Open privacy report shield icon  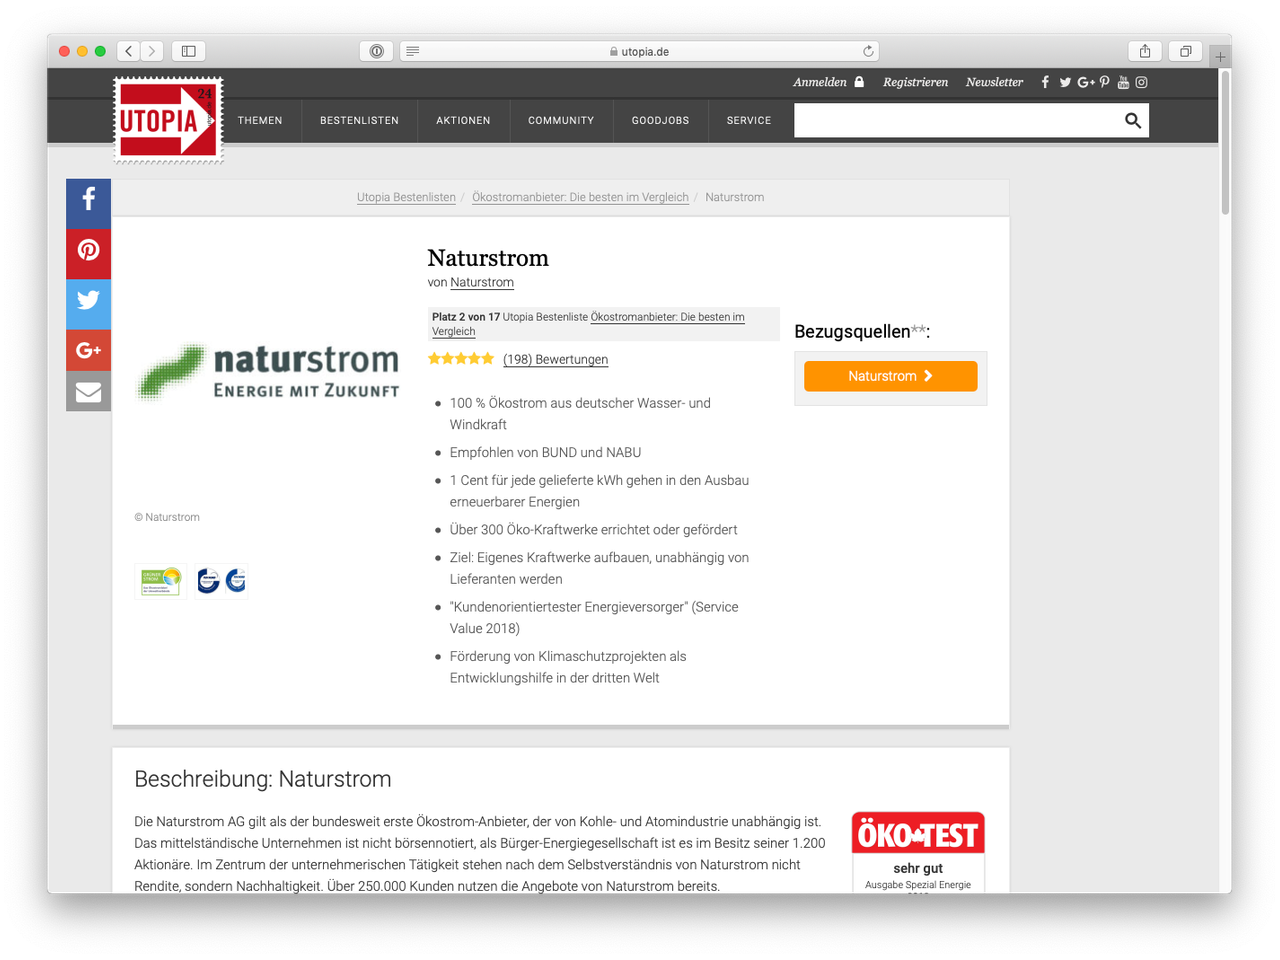[376, 51]
